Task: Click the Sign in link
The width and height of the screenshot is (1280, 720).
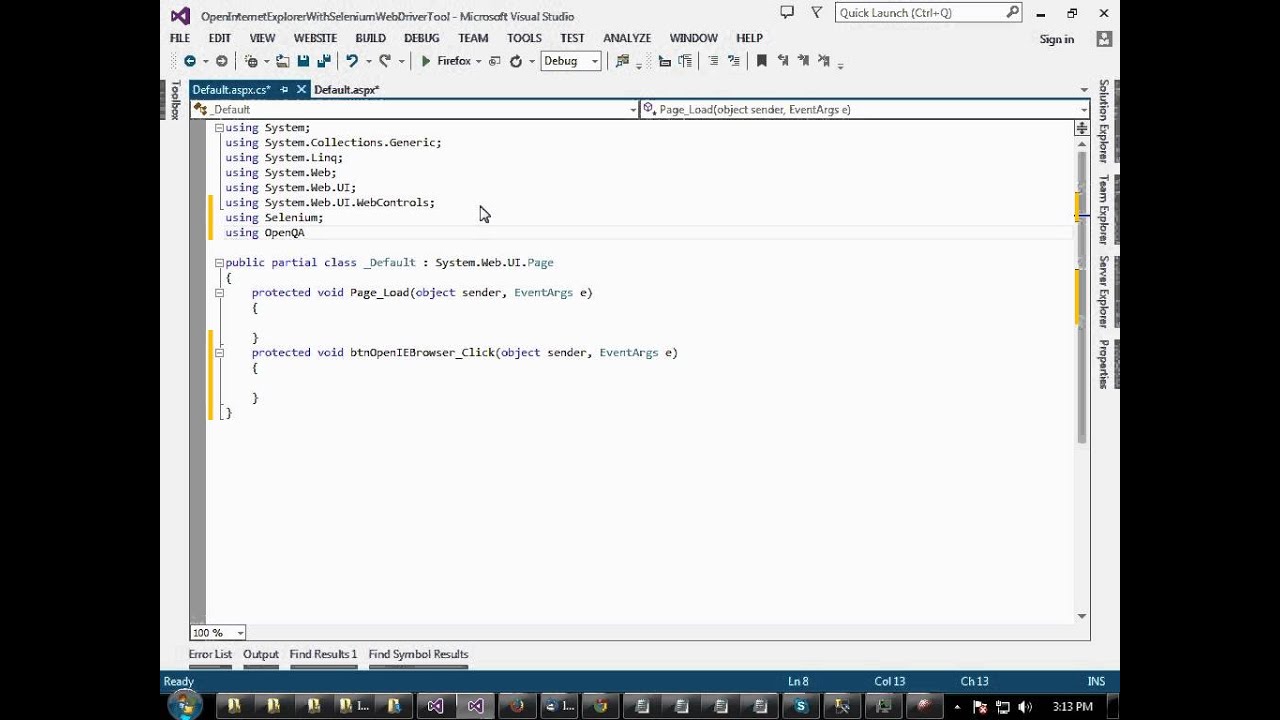Action: [1056, 39]
